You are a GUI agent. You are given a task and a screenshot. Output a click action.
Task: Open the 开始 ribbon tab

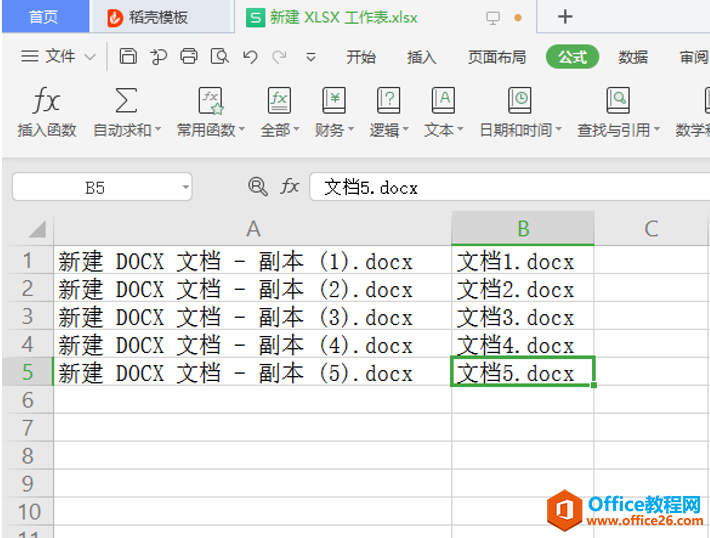(x=361, y=57)
